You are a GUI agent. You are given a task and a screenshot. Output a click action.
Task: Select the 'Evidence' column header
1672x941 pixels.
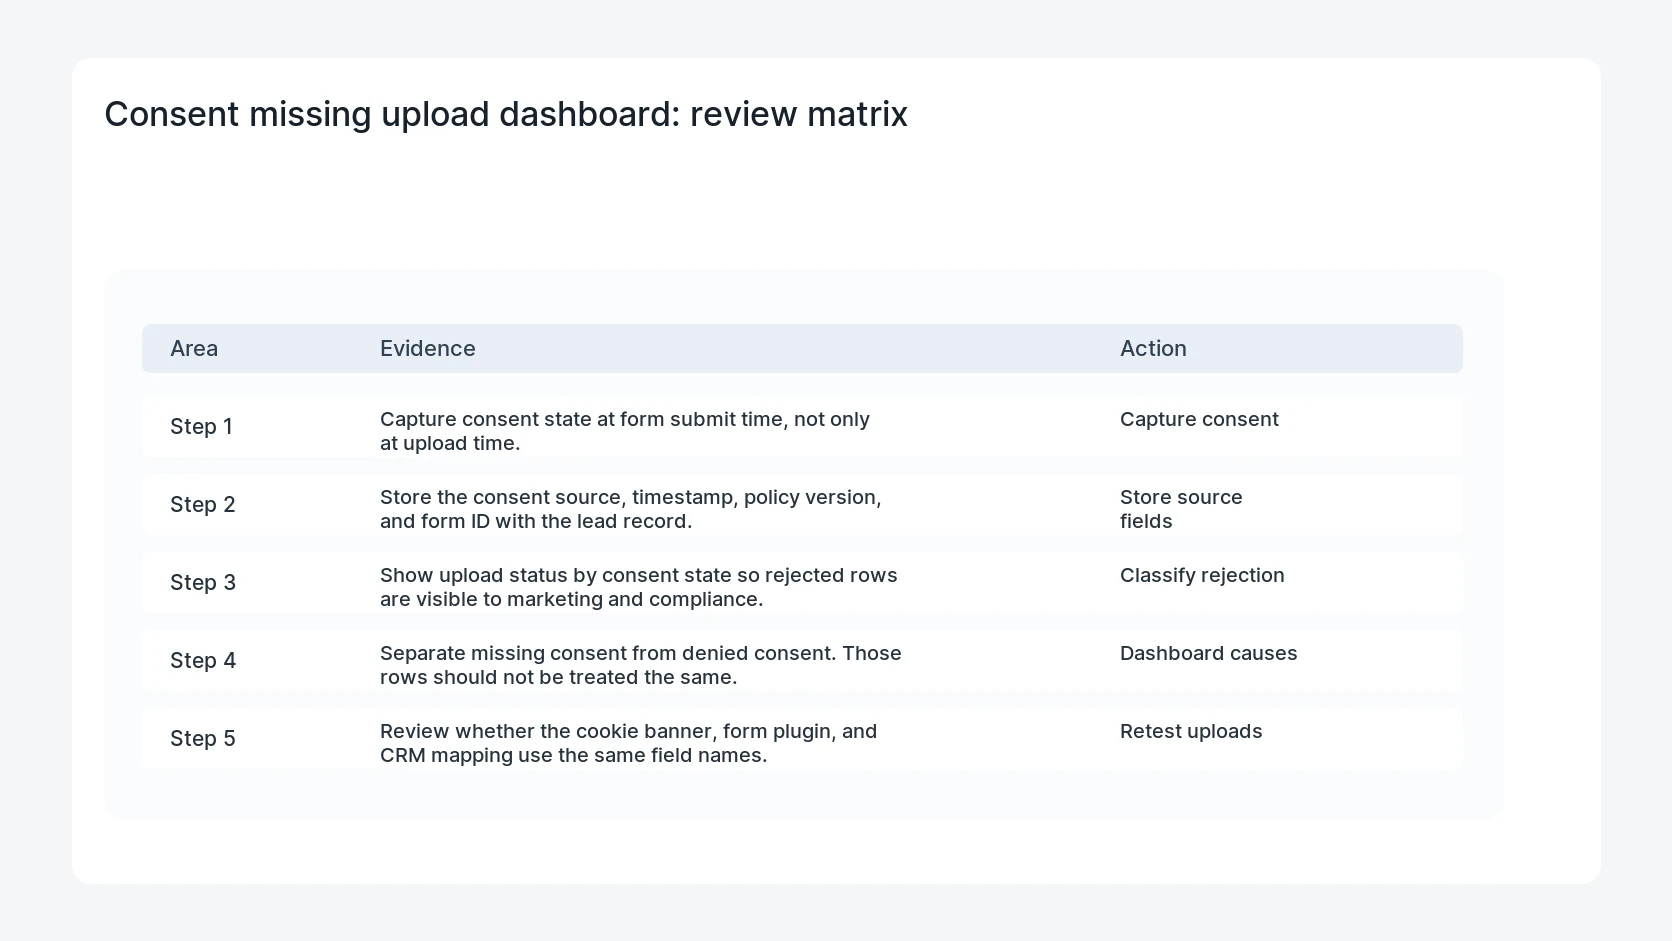click(428, 348)
